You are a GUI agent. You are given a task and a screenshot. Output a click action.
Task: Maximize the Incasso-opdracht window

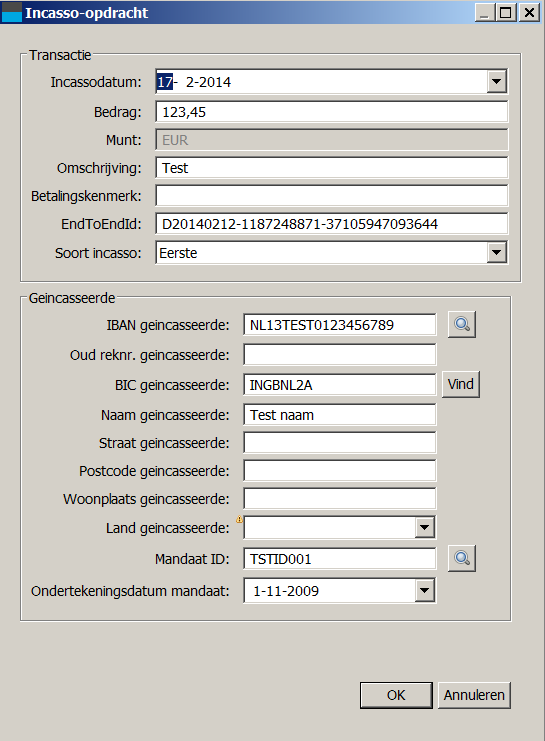[x=506, y=12]
